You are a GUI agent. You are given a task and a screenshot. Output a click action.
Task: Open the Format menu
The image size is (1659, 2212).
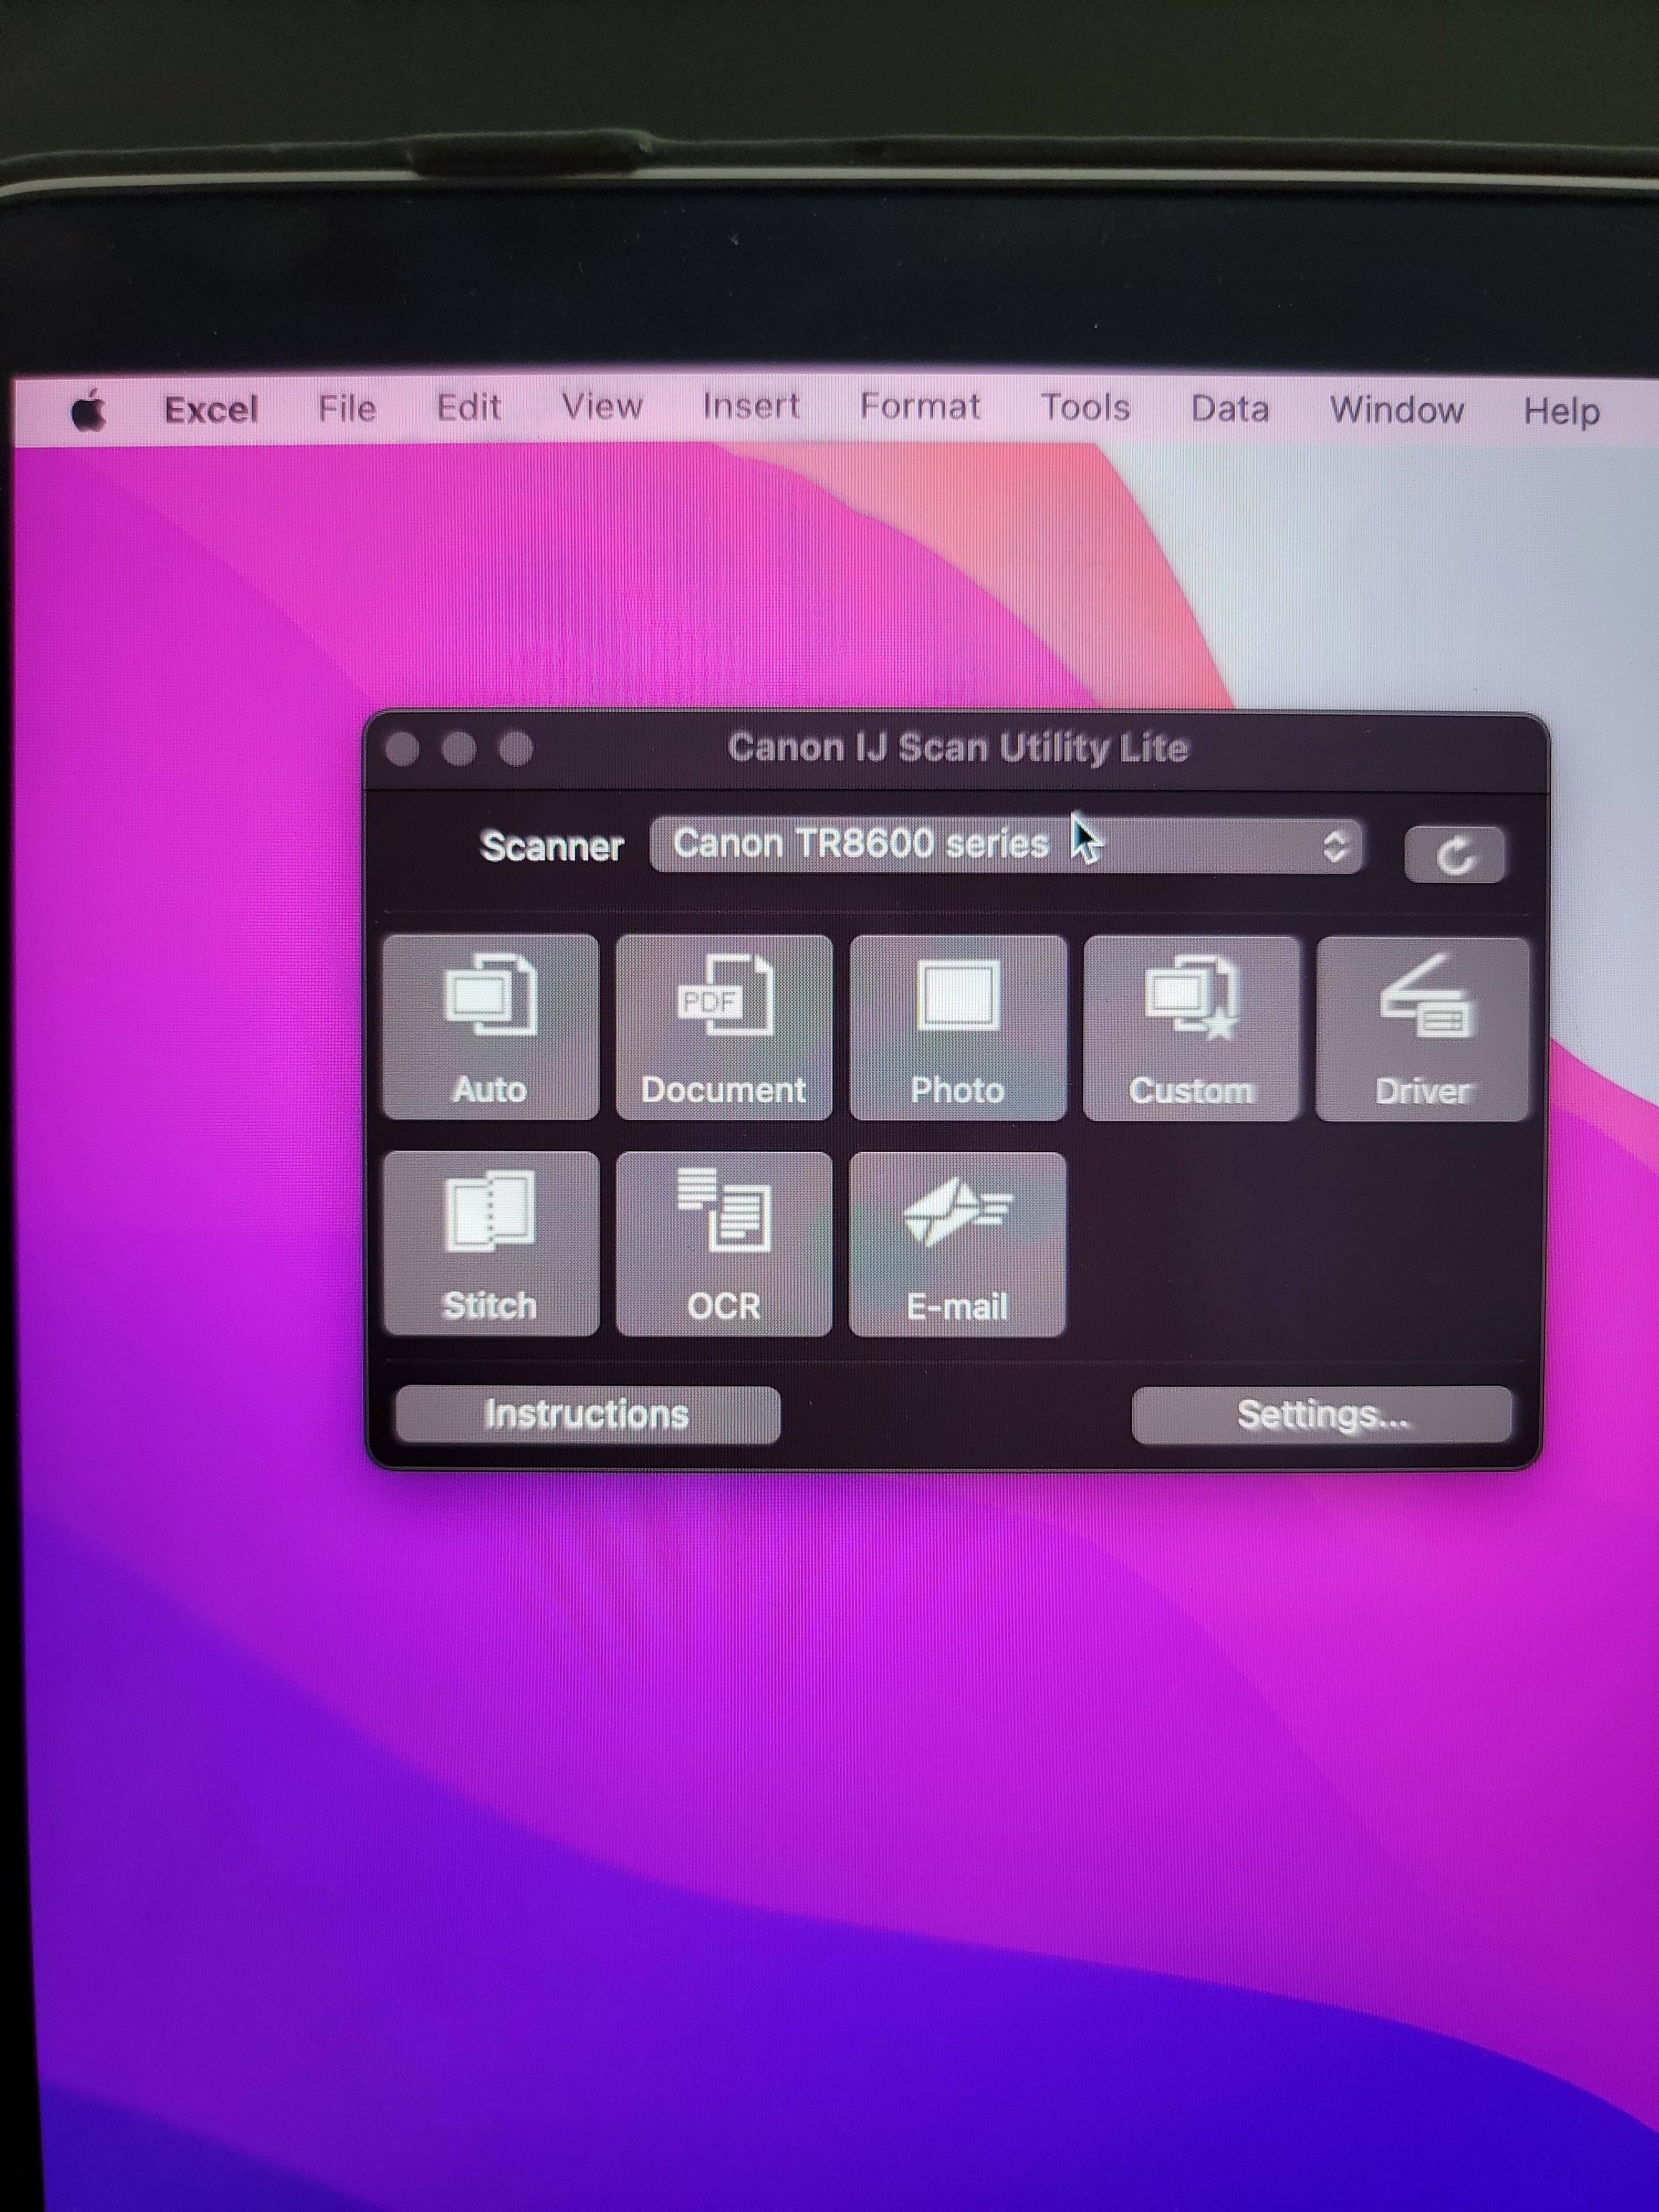[x=919, y=406]
